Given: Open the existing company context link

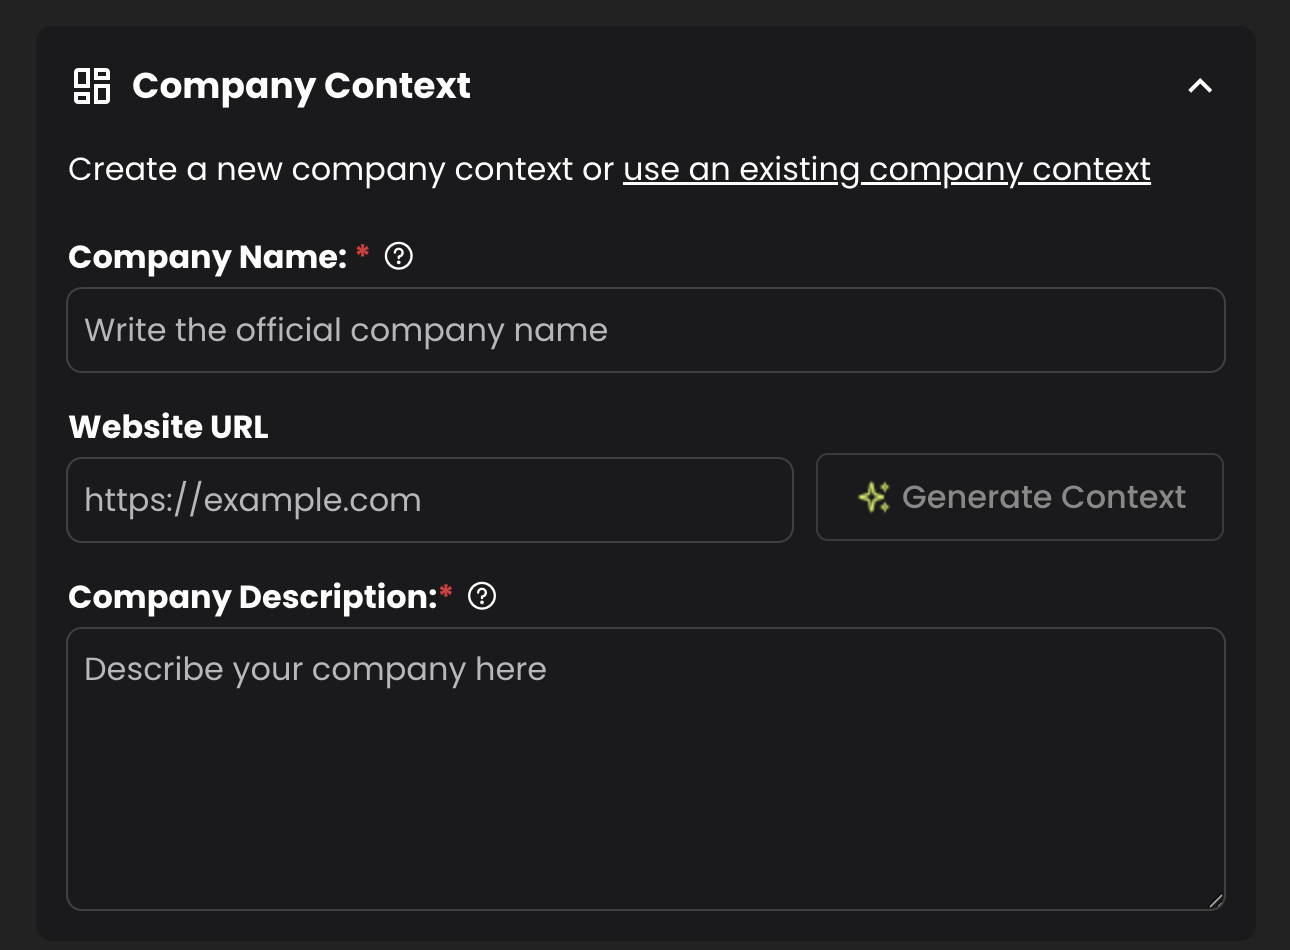Looking at the screenshot, I should pos(886,170).
